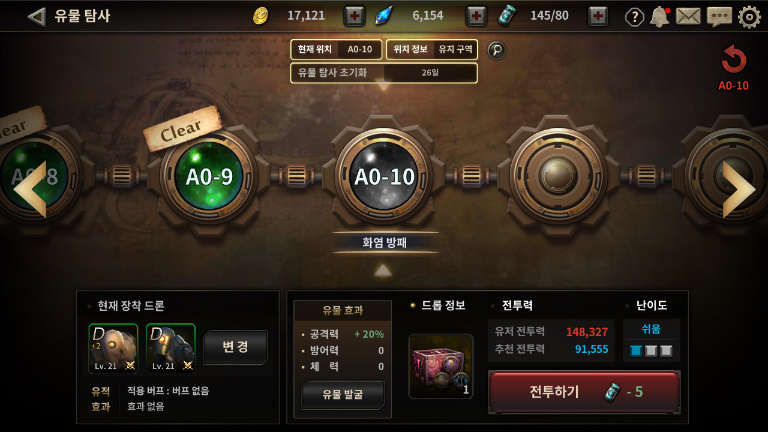The width and height of the screenshot is (768, 432).
Task: Navigate to previous stages with the left arrow
Action: click(30, 190)
